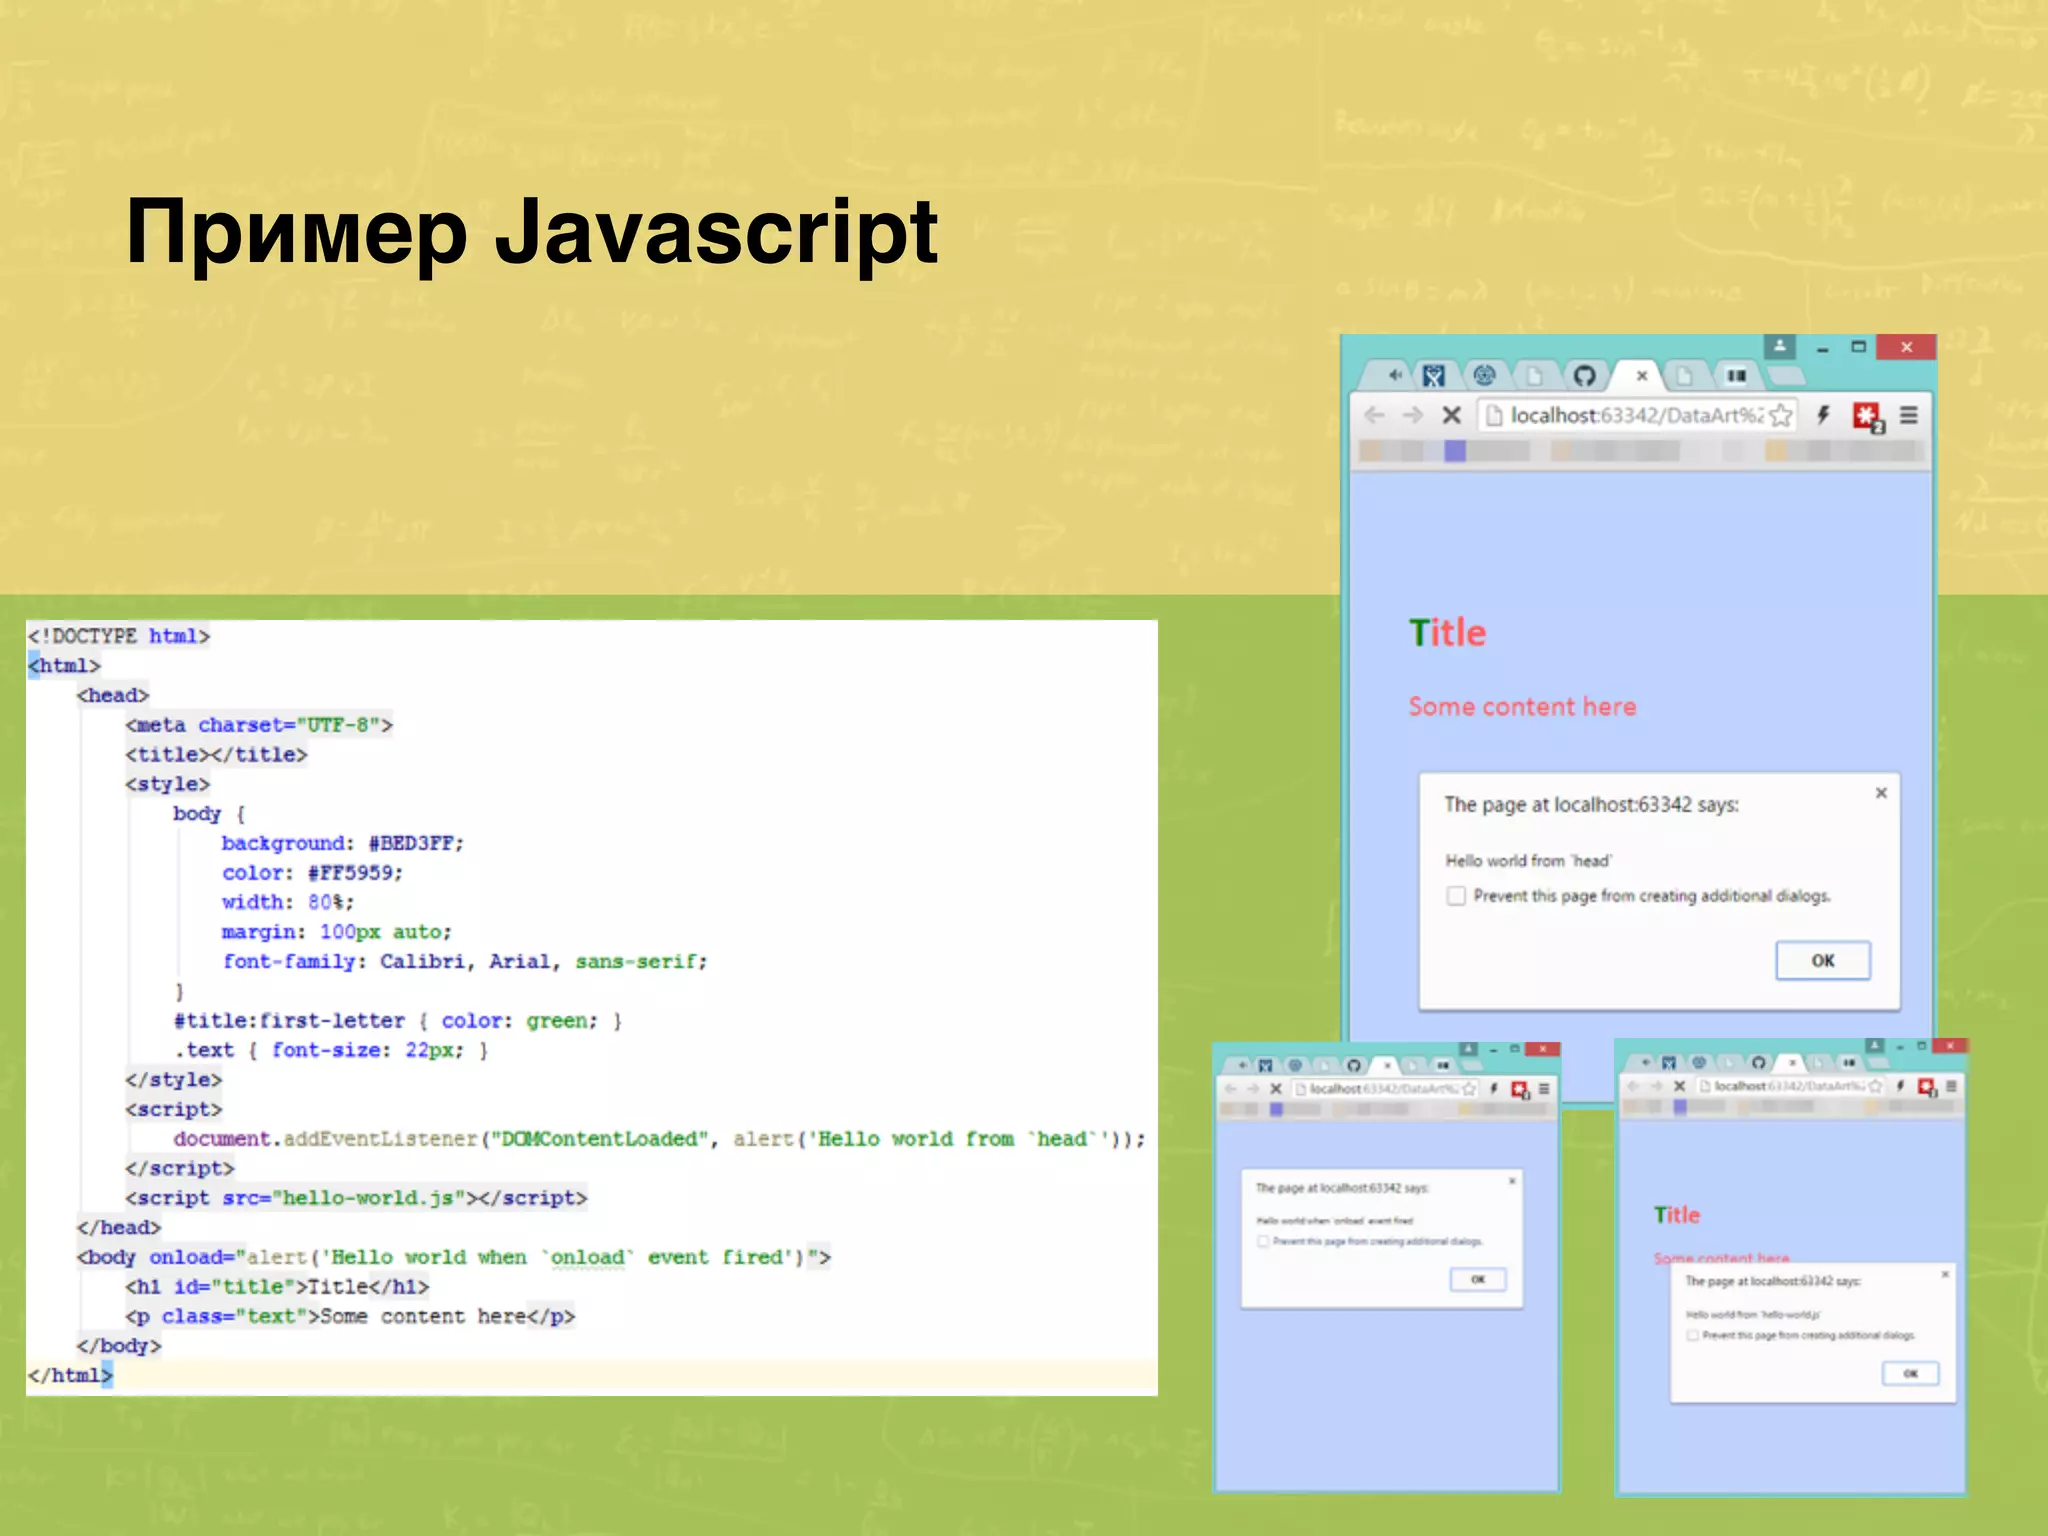
Task: Click the slide heading 'Пример Javascript'
Action: click(532, 234)
